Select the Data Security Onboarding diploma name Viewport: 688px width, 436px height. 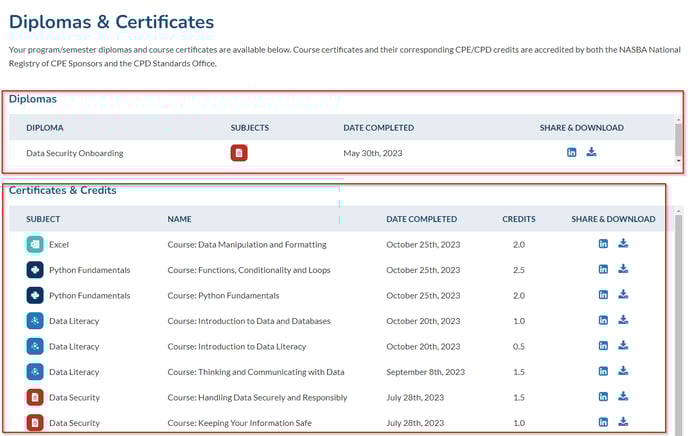pyautogui.click(x=75, y=153)
